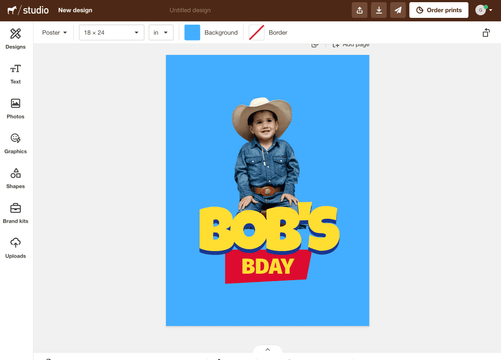The image size is (501, 360).
Task: Click the rotate orientation icon at toolbar right
Action: [x=486, y=33]
